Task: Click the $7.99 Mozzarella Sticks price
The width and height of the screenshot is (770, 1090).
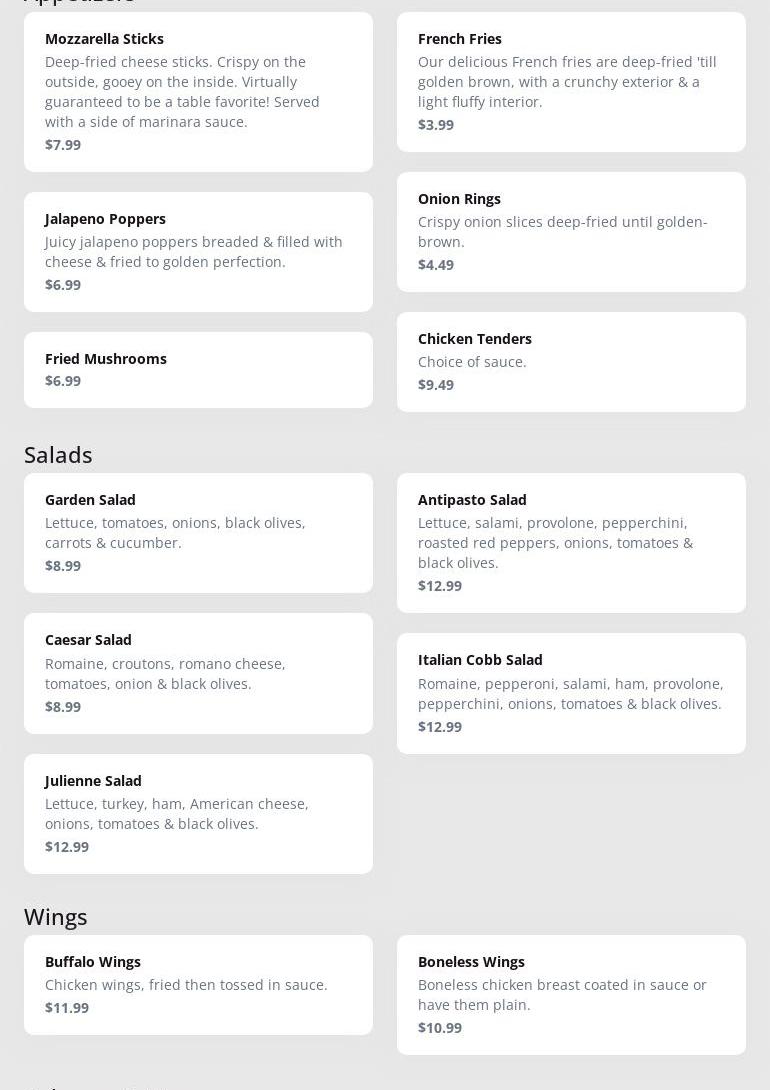Action: [63, 144]
